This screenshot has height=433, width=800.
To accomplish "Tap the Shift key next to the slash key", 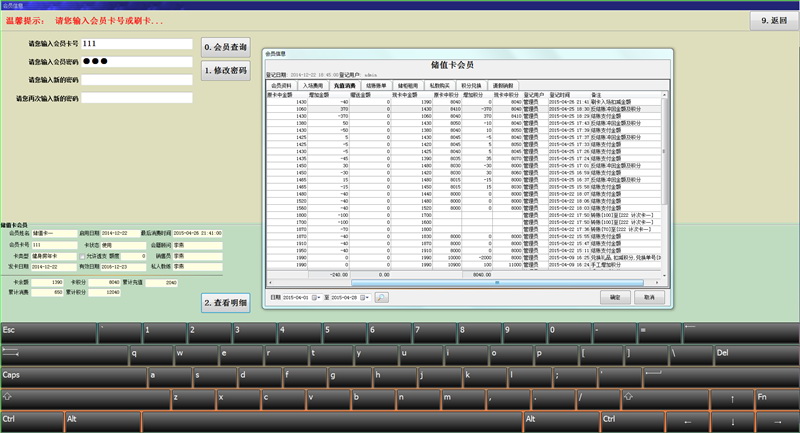I will (x=664, y=400).
